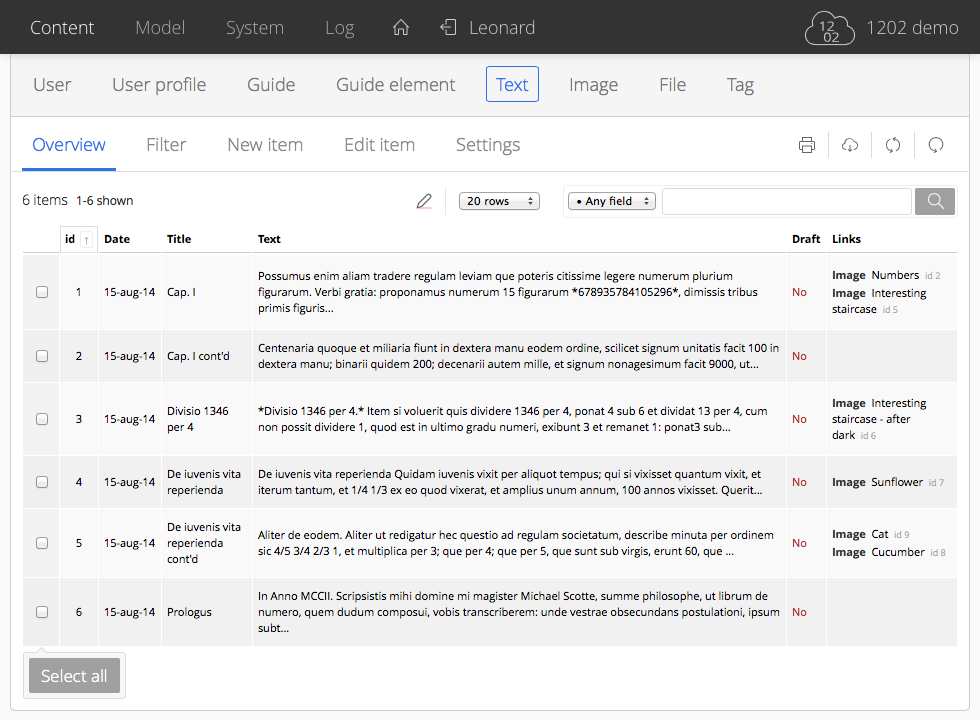
Task: Tick the checkbox for row 1
Action: [x=42, y=293]
